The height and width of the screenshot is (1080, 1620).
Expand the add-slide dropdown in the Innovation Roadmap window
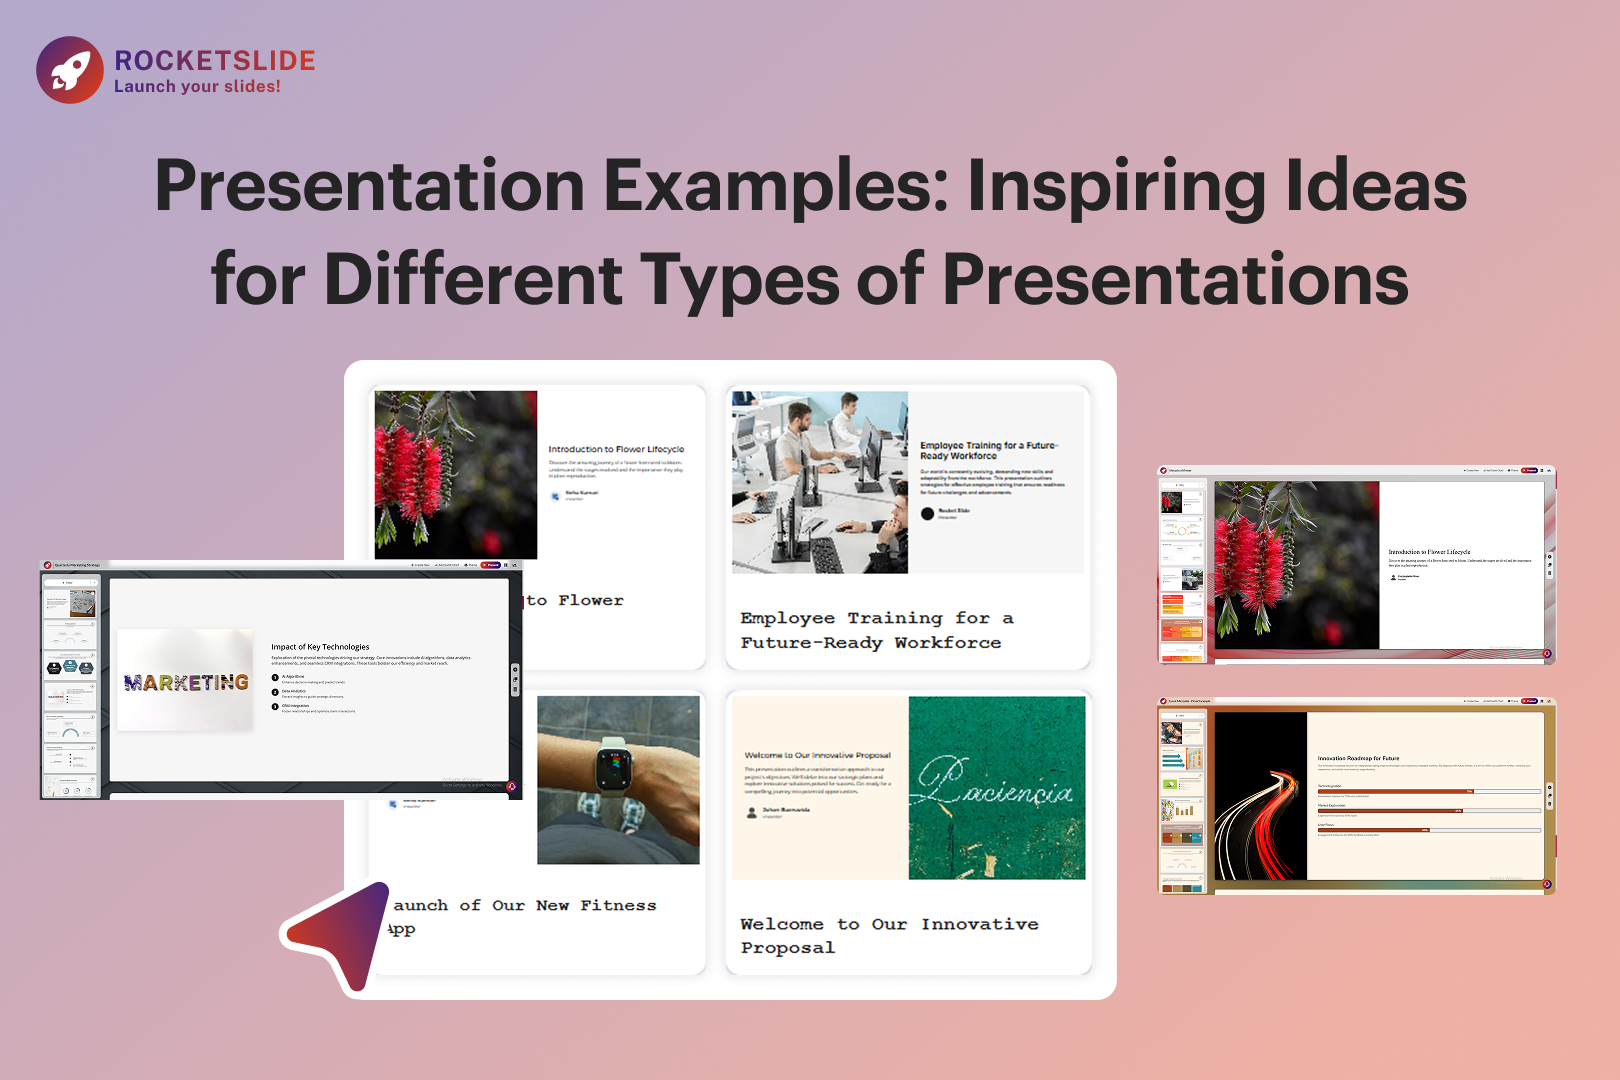tap(1202, 715)
